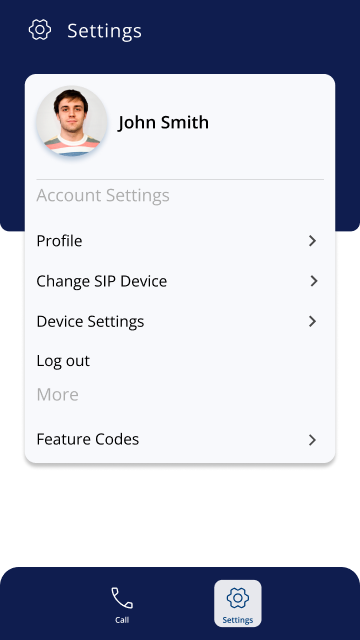Tap the highlighted Settings tab button background
The height and width of the screenshot is (640, 360).
tap(238, 603)
